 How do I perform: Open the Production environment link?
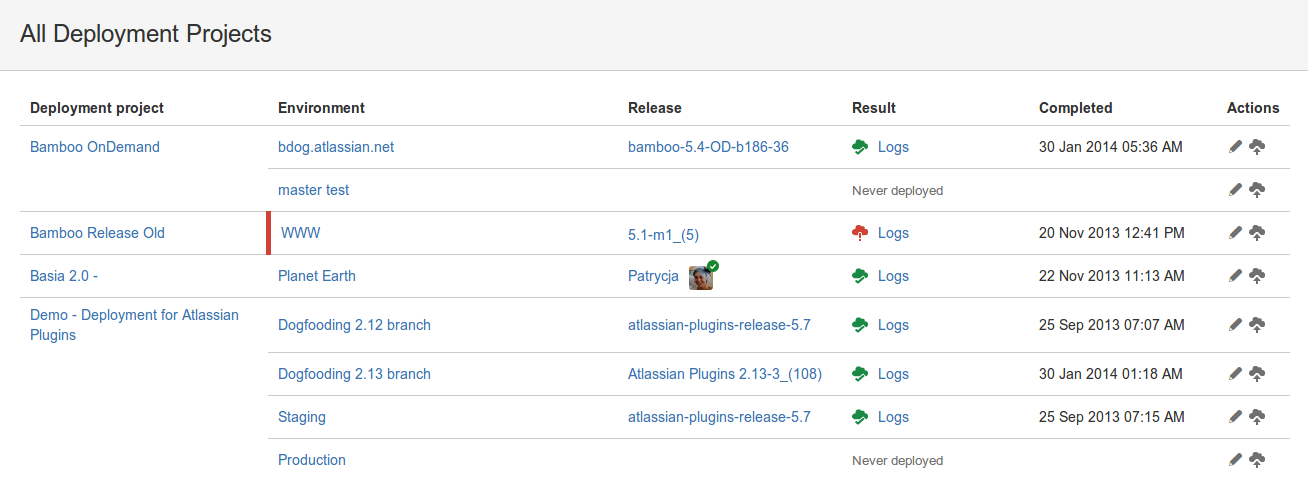point(312,460)
